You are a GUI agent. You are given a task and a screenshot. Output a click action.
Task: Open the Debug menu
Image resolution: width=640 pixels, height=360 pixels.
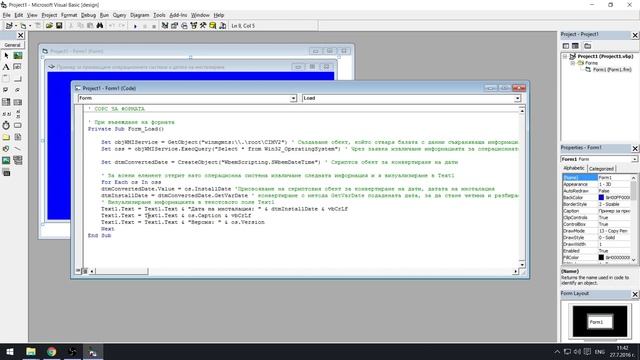click(x=88, y=15)
